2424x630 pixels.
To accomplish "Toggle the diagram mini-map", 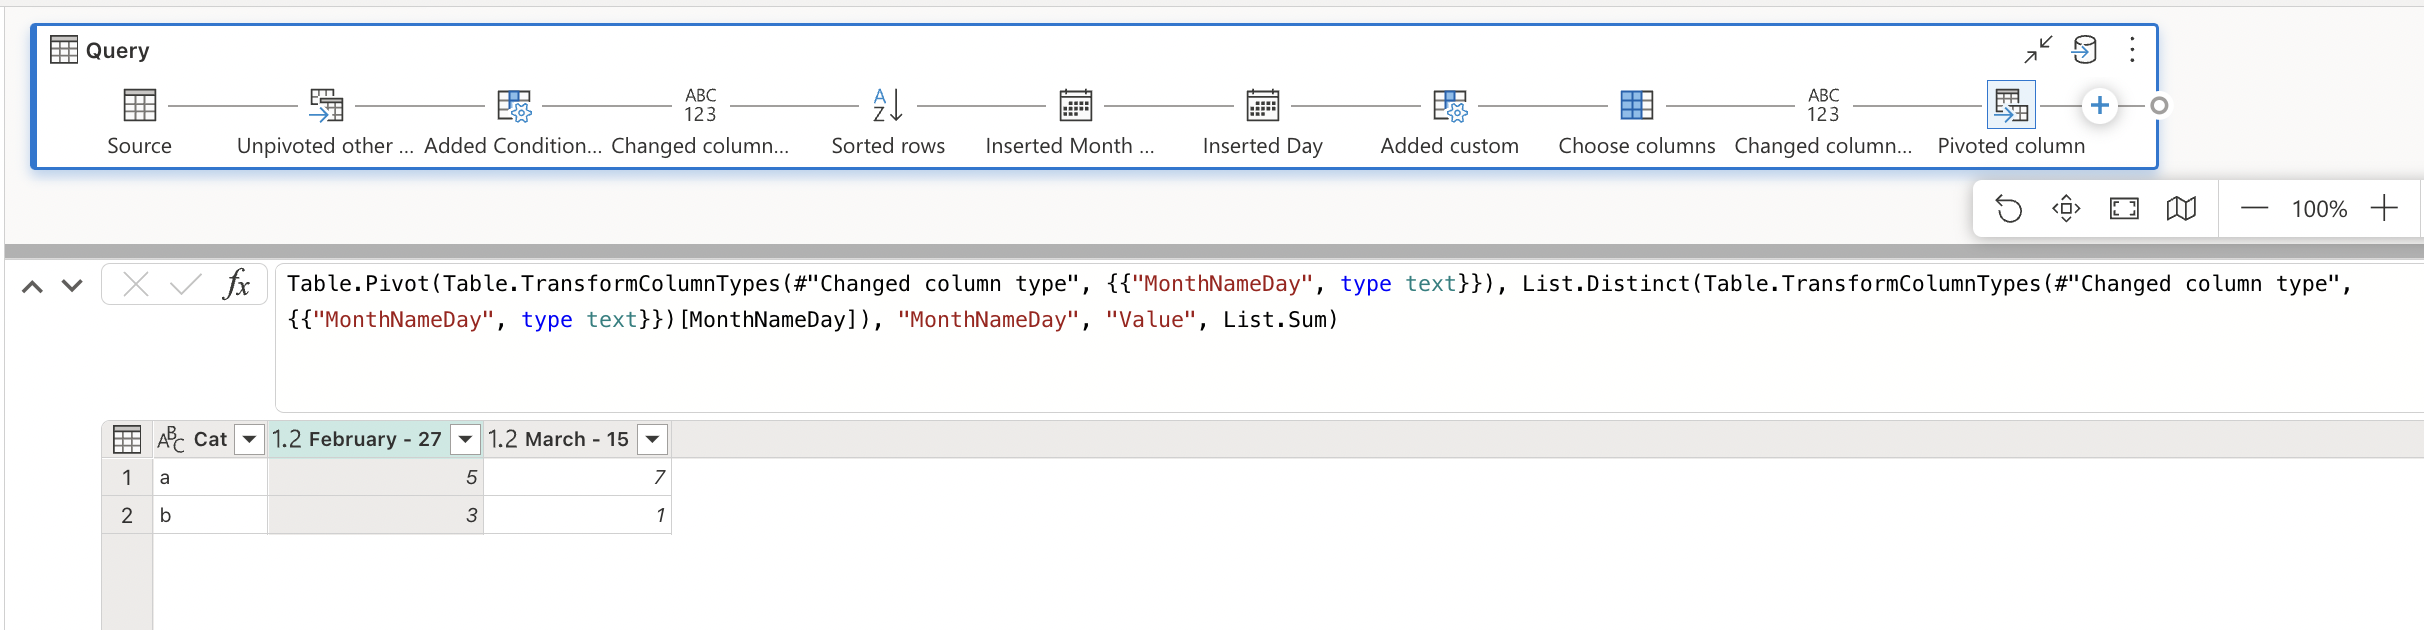I will tap(2181, 209).
